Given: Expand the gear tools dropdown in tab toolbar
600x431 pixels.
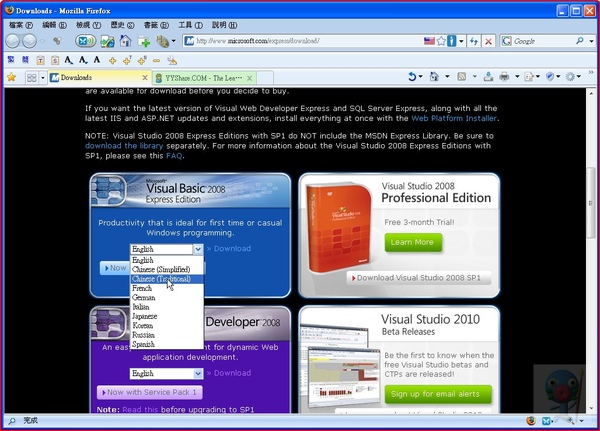Looking at the screenshot, I should point(578,77).
